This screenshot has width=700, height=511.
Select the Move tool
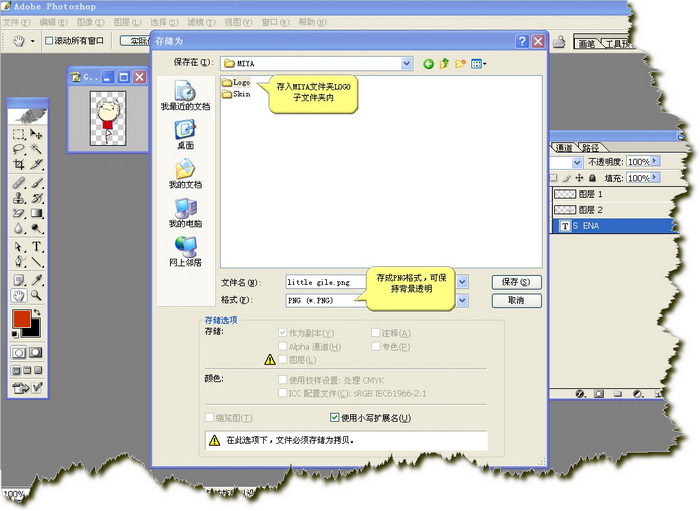point(36,134)
